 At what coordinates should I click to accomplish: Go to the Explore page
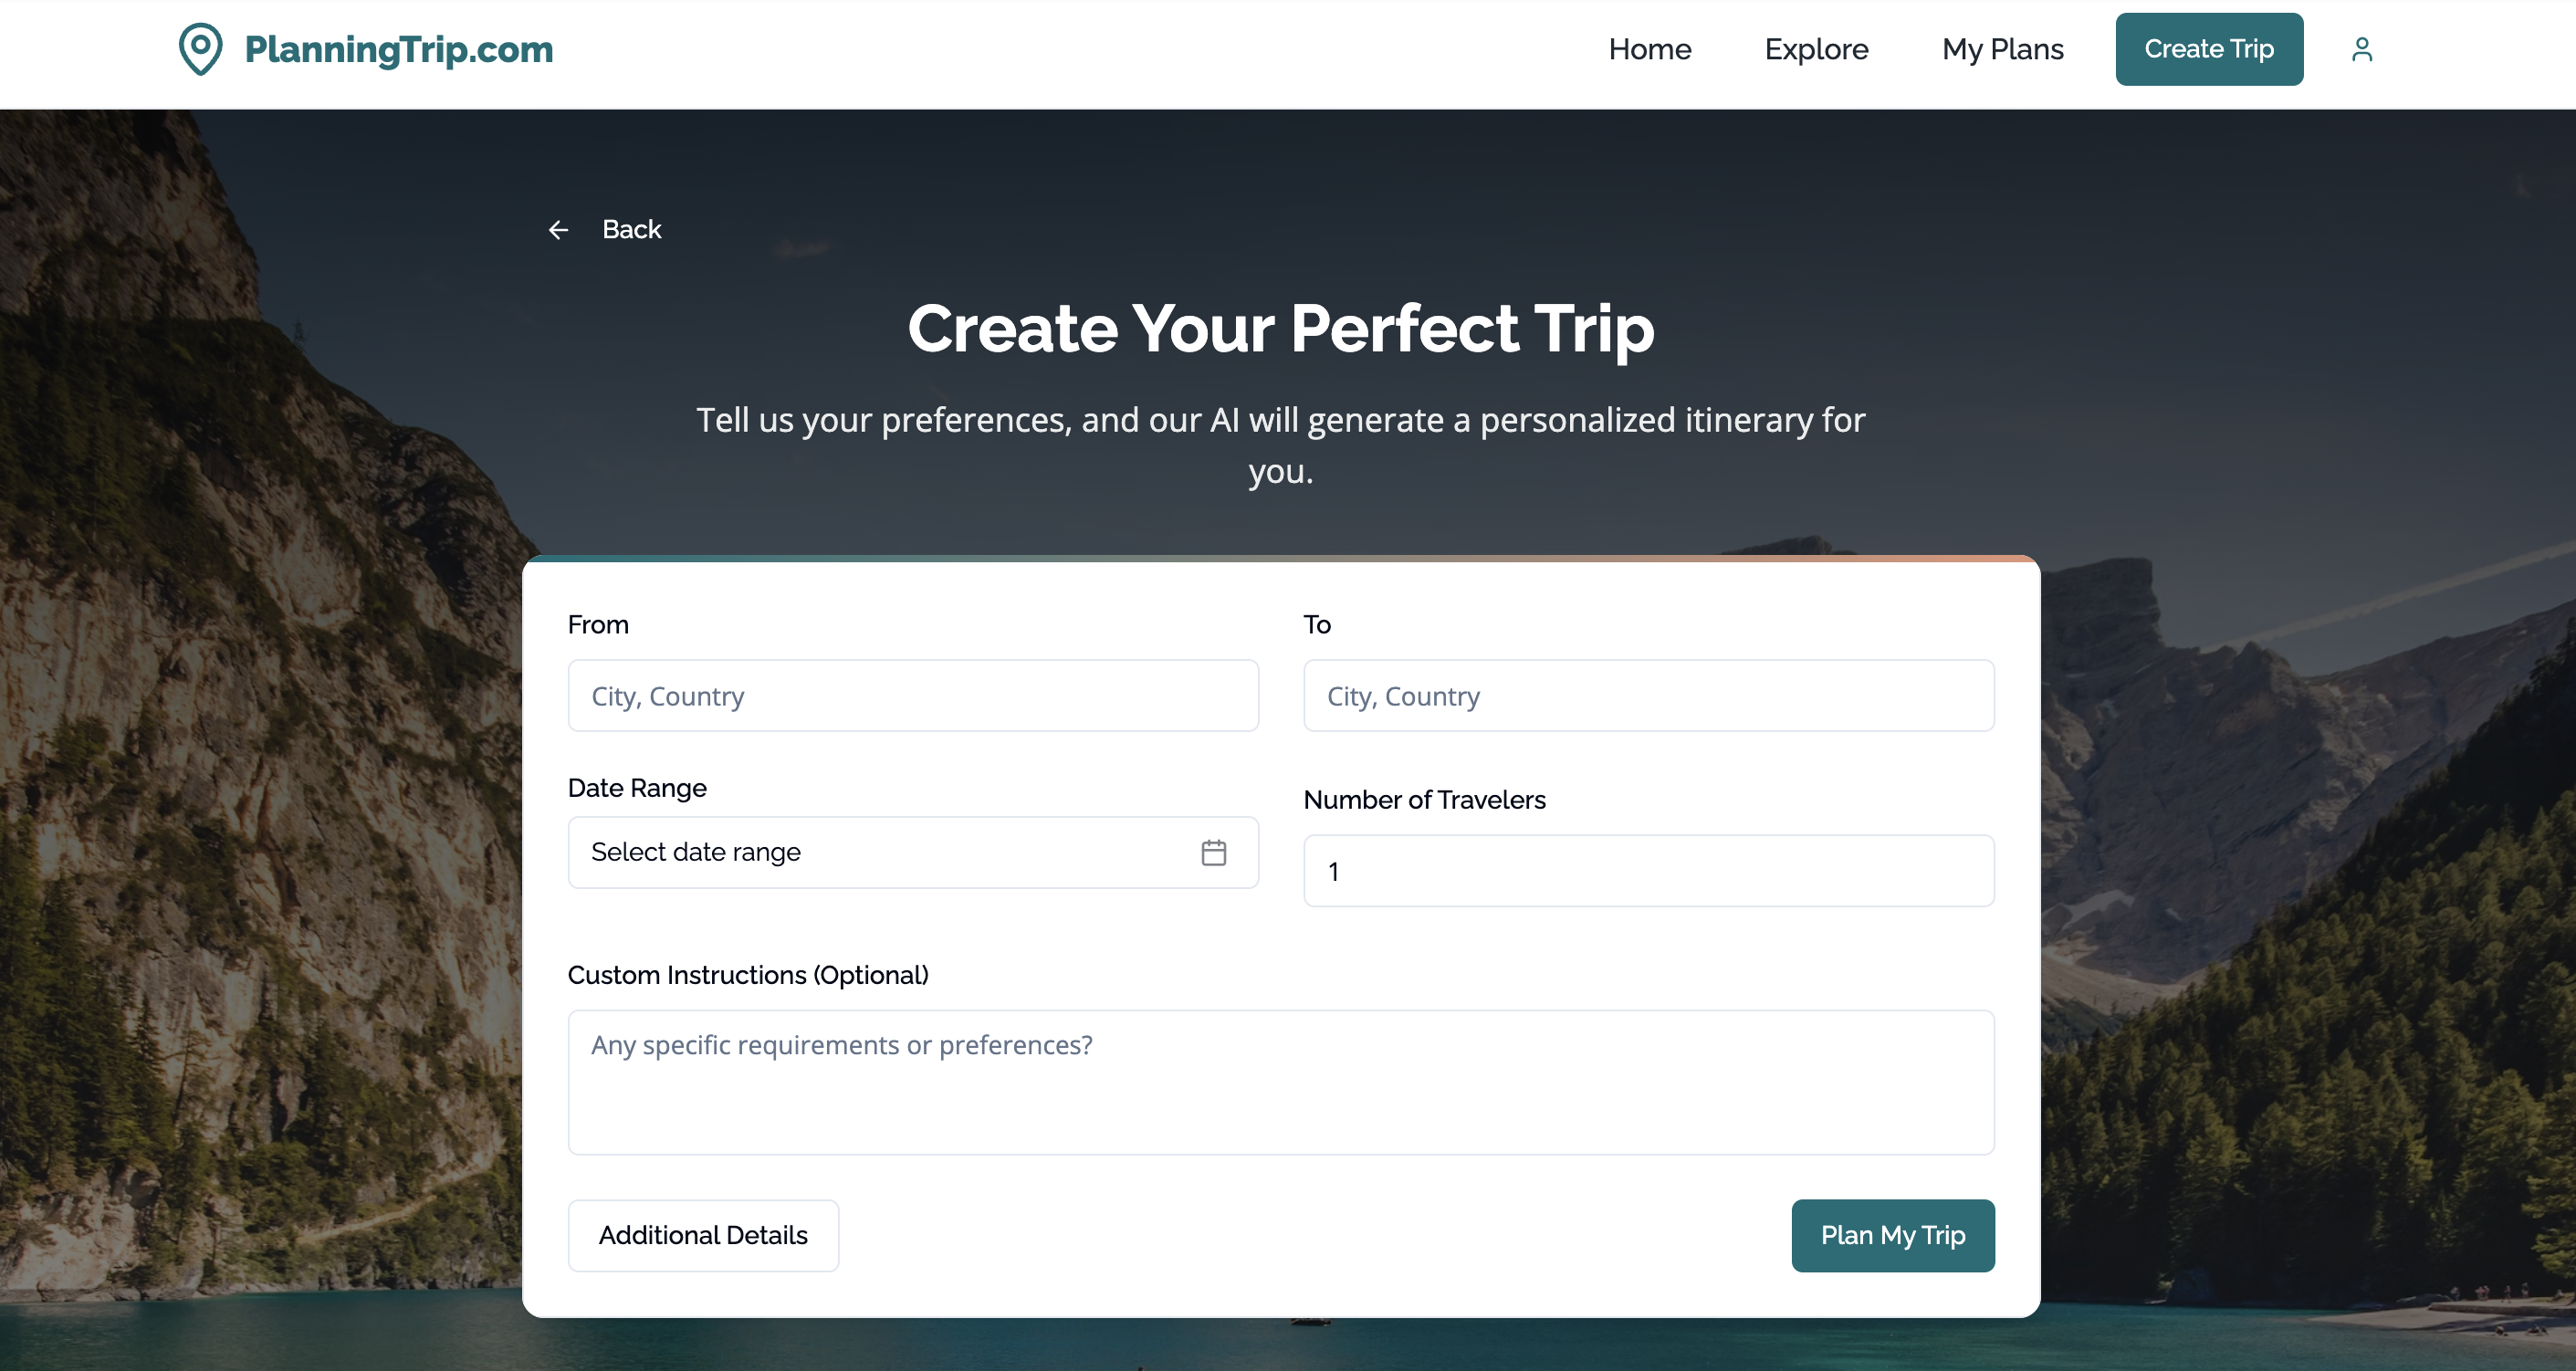1815,49
